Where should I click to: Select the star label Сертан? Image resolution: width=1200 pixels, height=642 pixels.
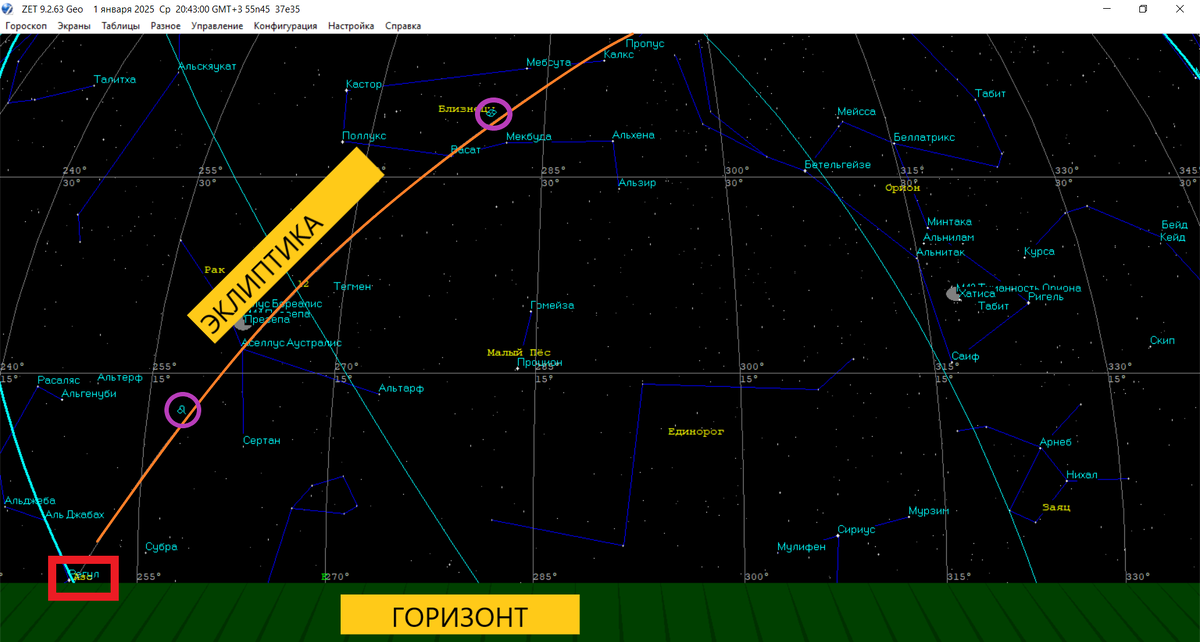tap(262, 440)
